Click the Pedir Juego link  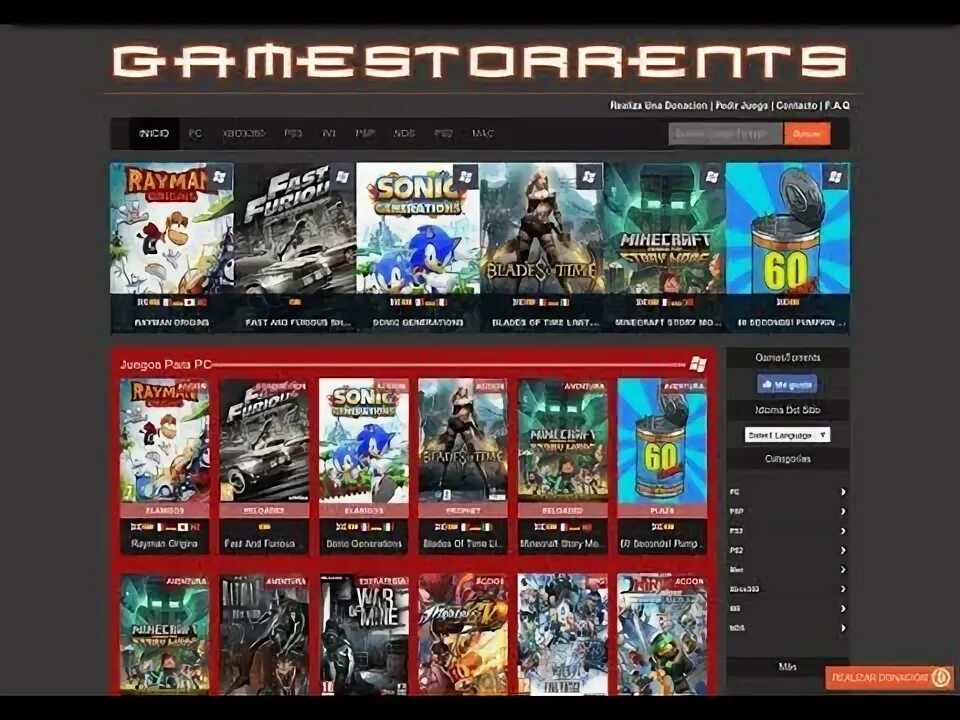[x=742, y=105]
